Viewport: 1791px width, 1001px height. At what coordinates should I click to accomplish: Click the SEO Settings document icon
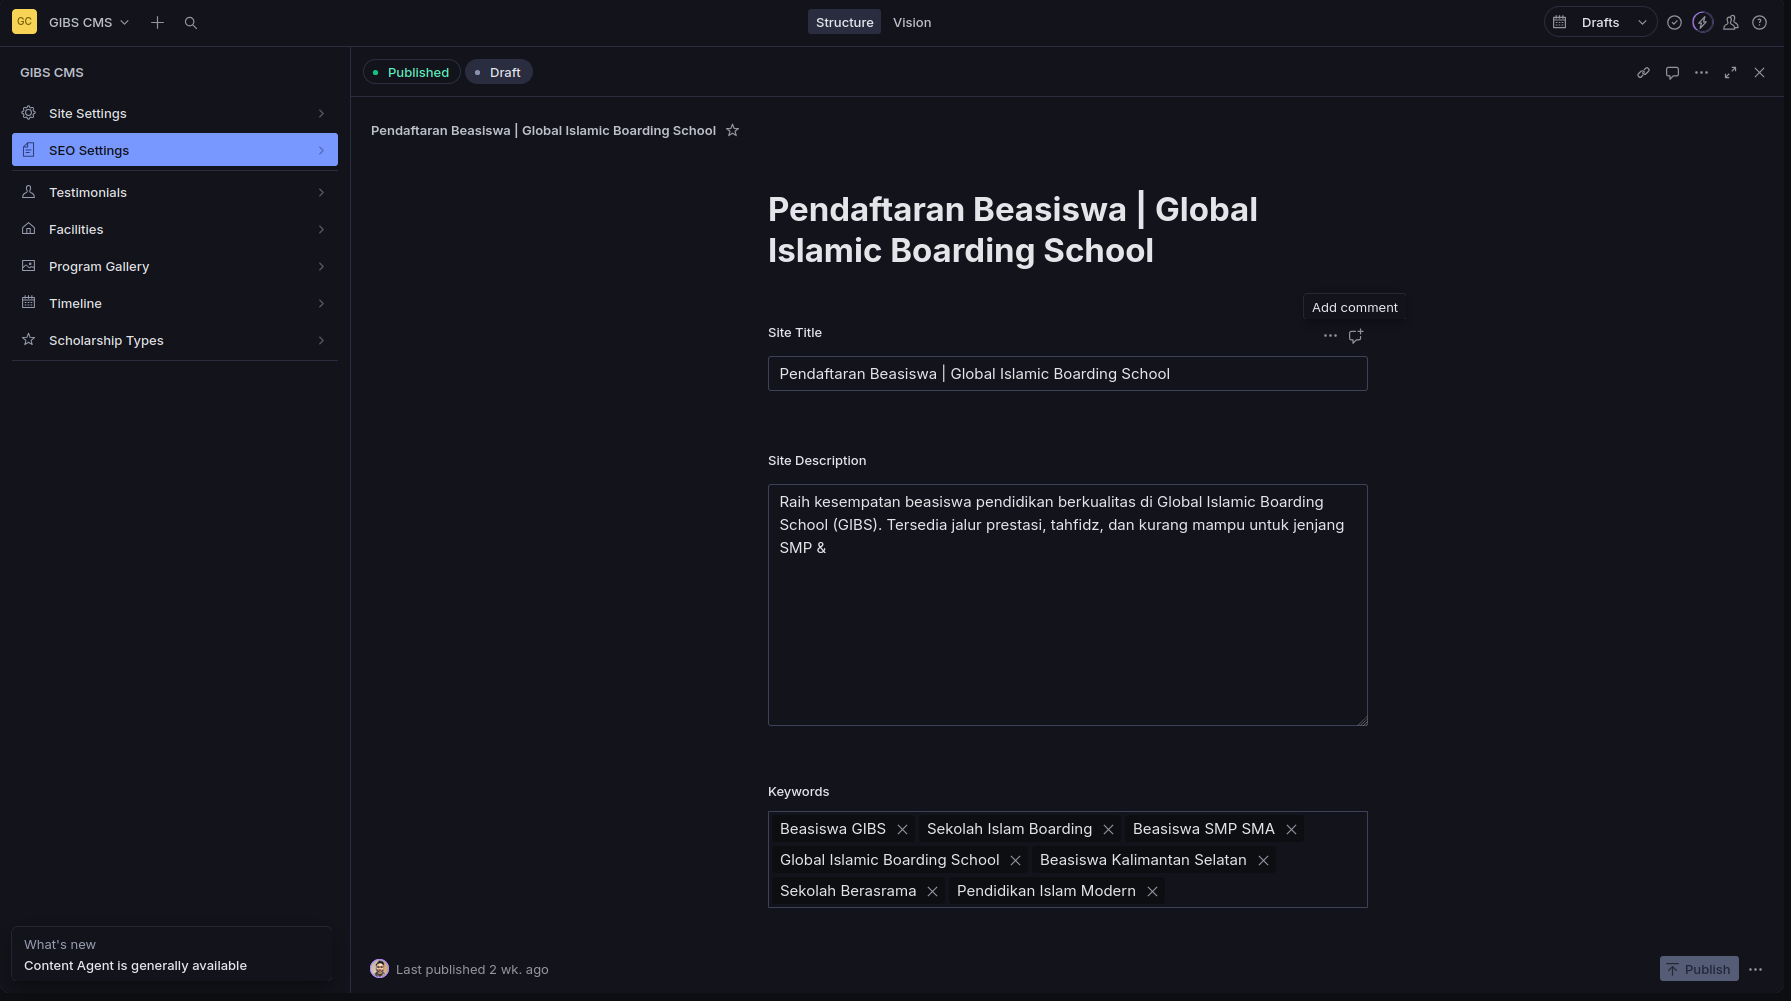coord(29,150)
